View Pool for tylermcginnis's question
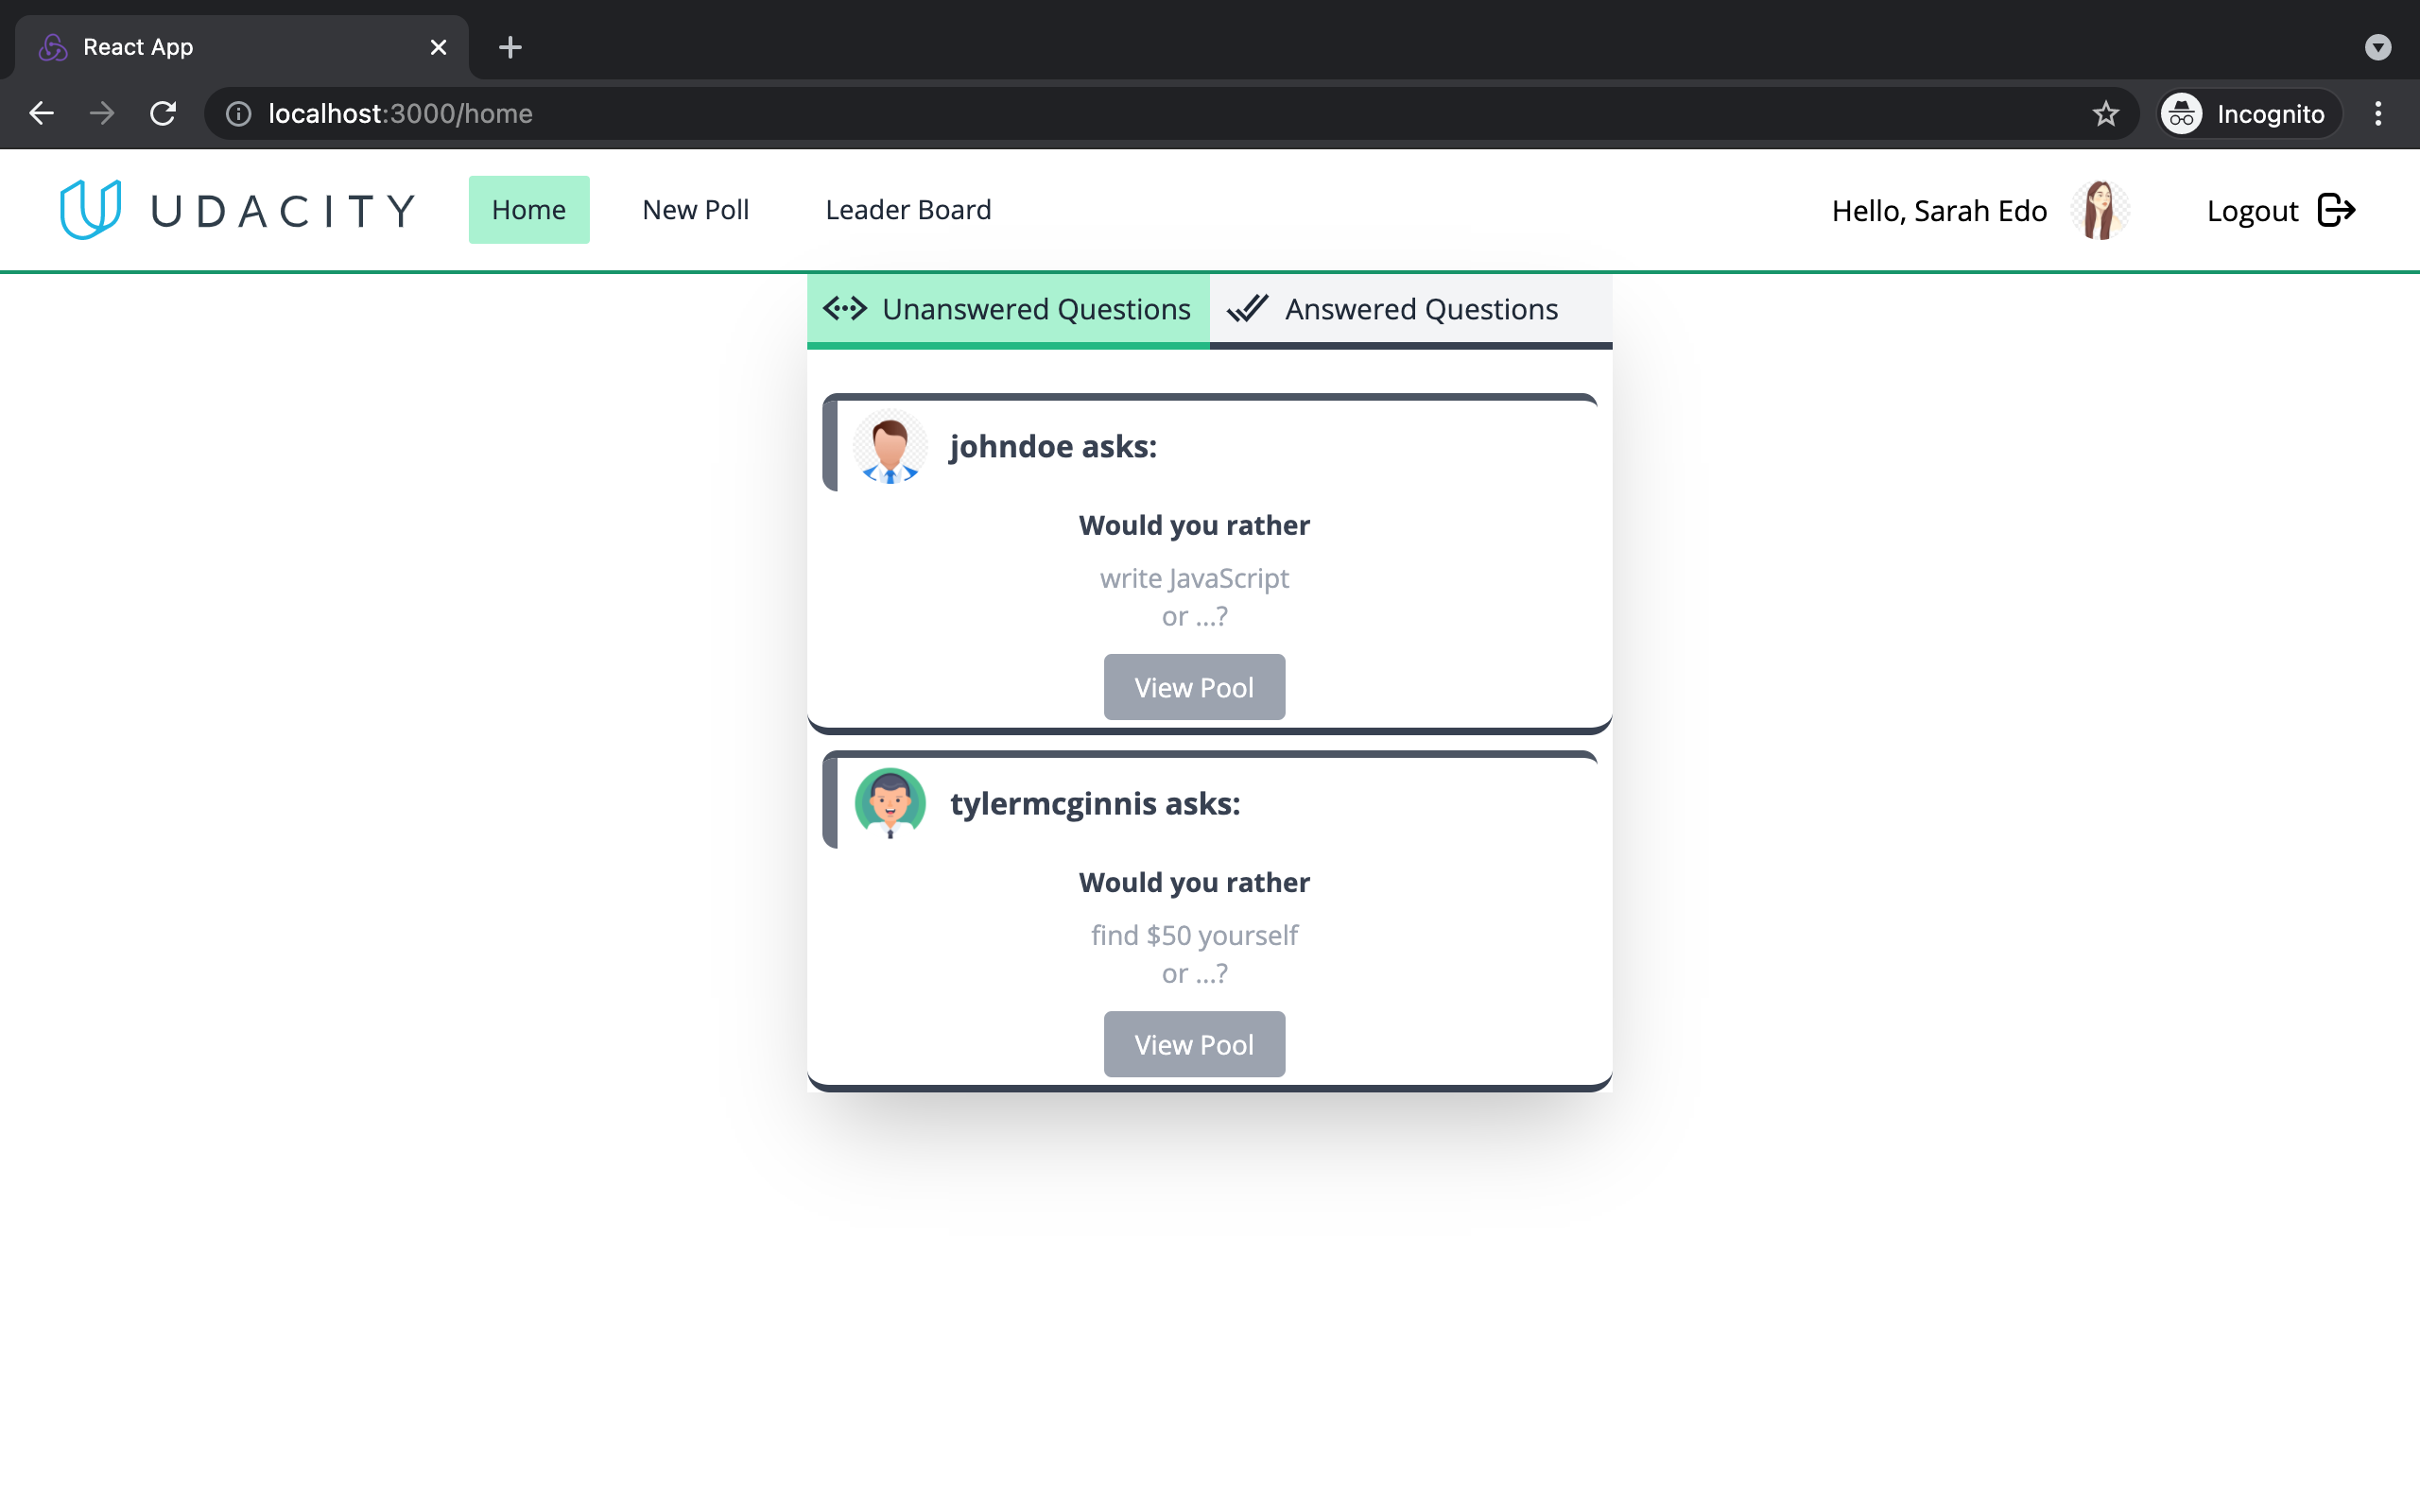Viewport: 2420px width, 1512px height. (1193, 1044)
